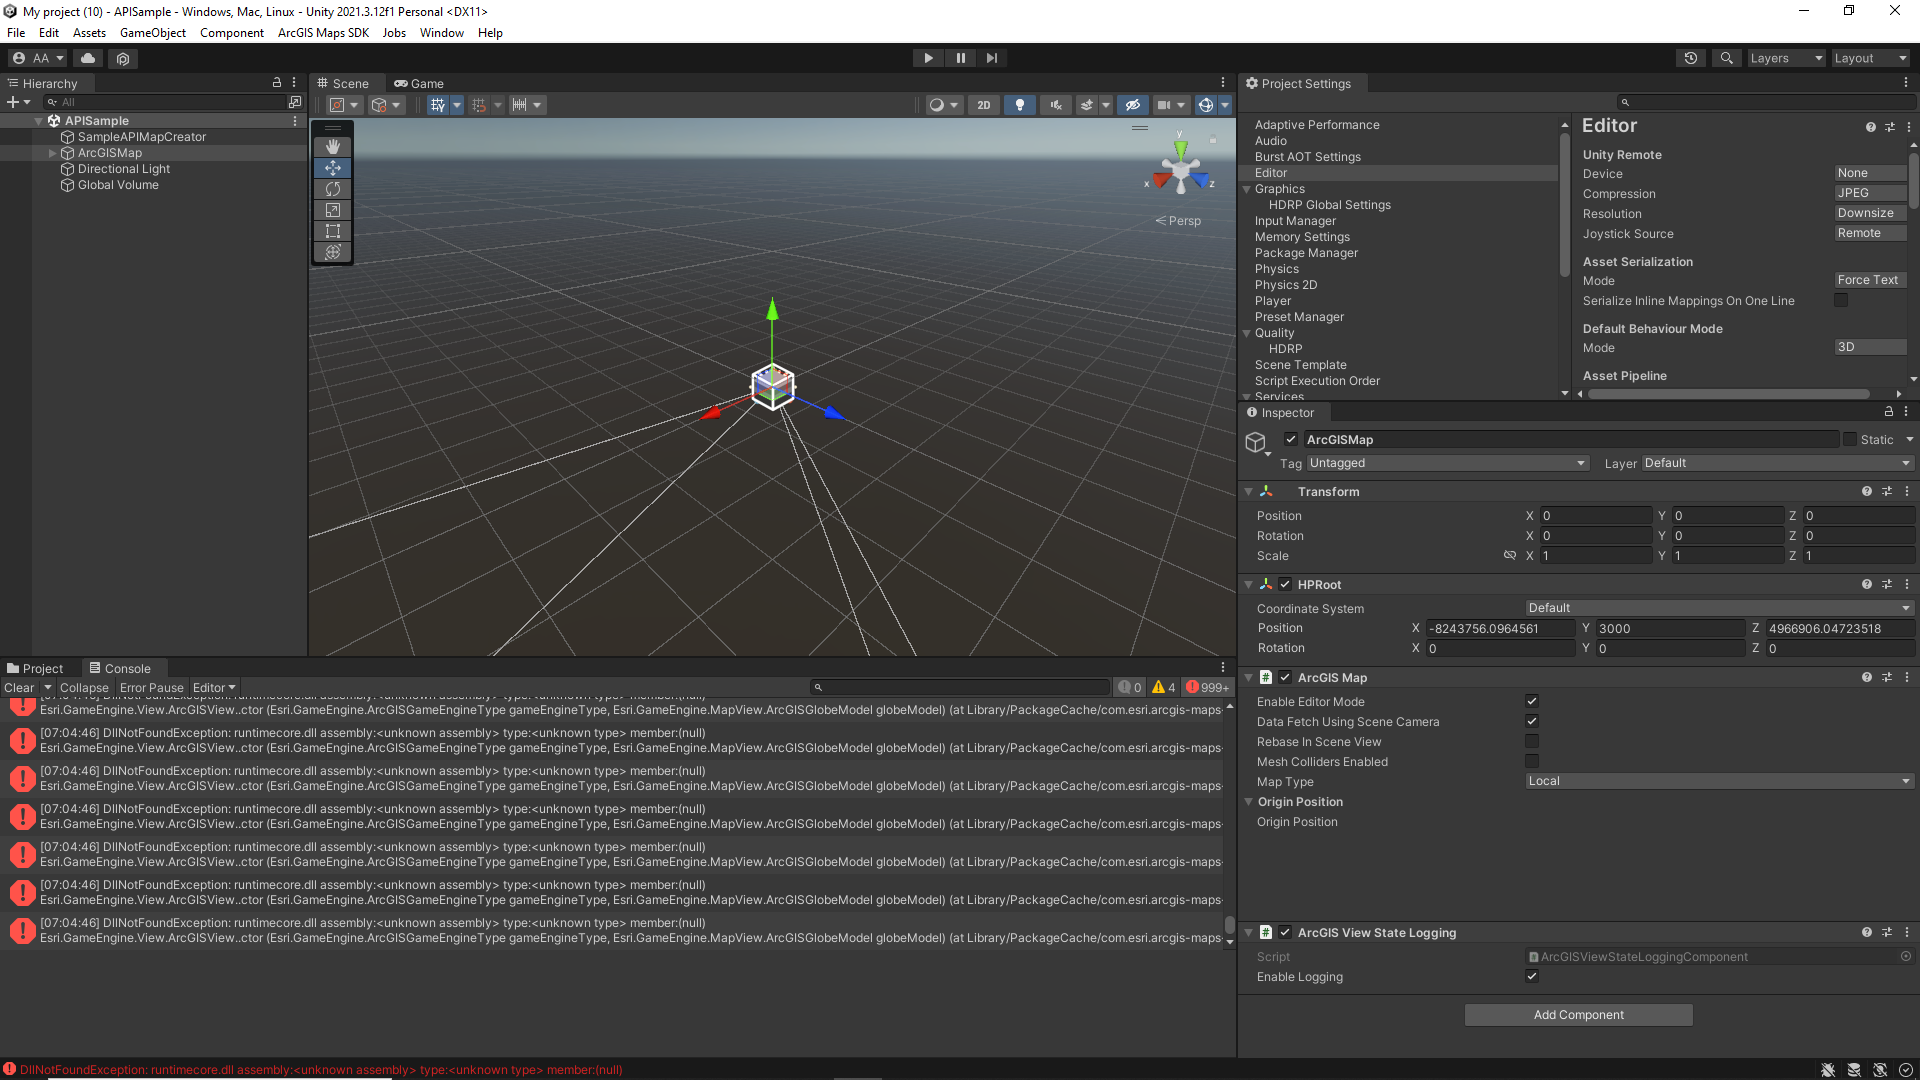Toggle Scene lighting lightbulb icon

click(1019, 105)
